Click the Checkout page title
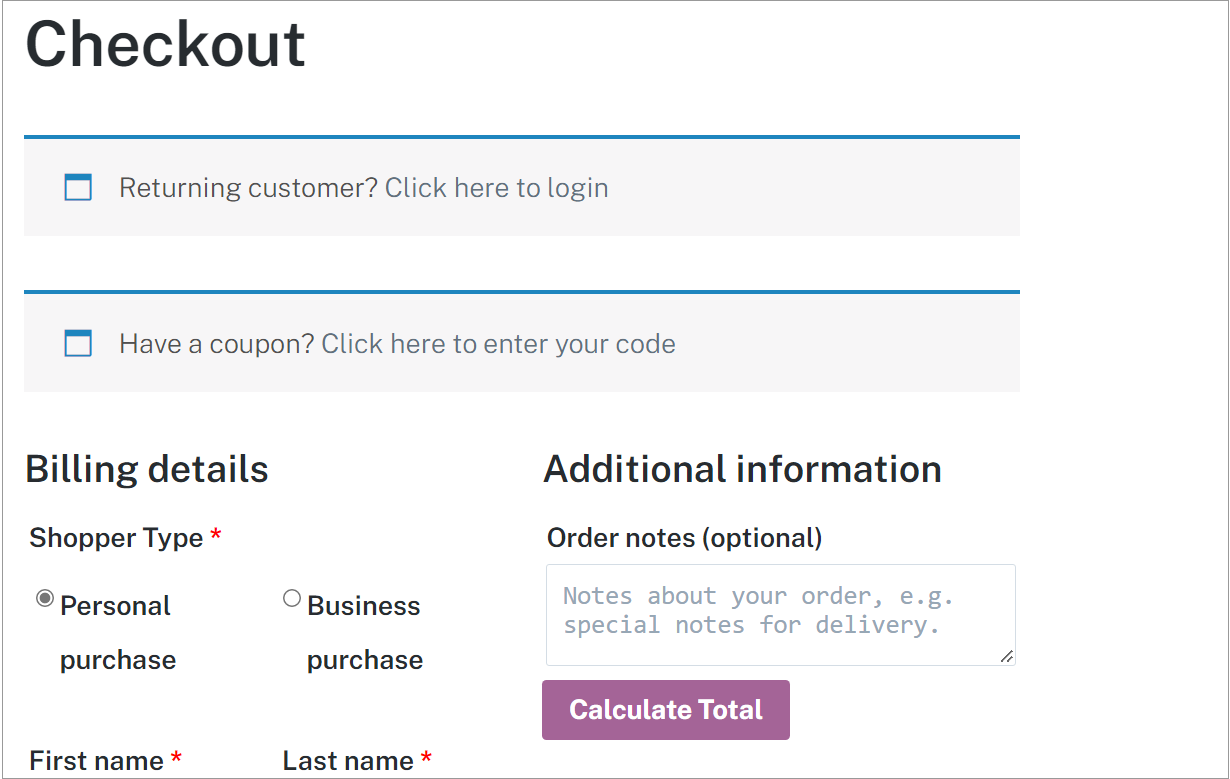Screen dimensions: 1230x779 [166, 45]
